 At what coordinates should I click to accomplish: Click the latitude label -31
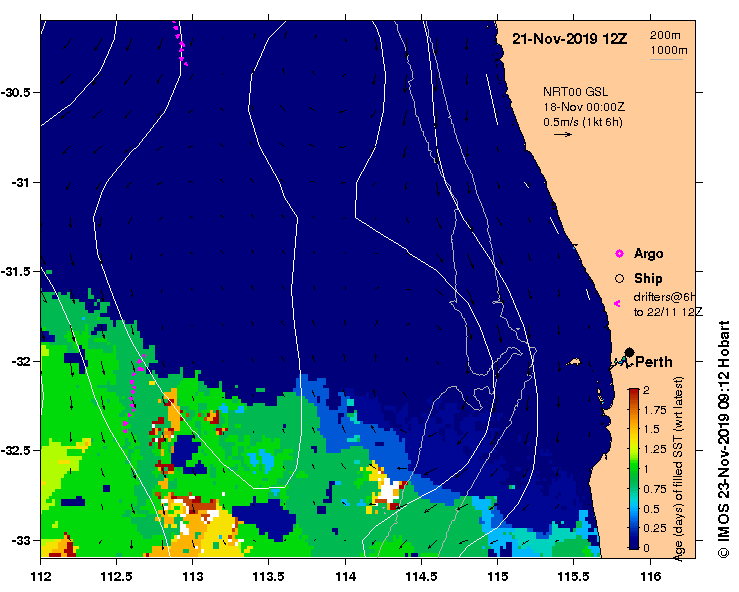click(x=20, y=182)
